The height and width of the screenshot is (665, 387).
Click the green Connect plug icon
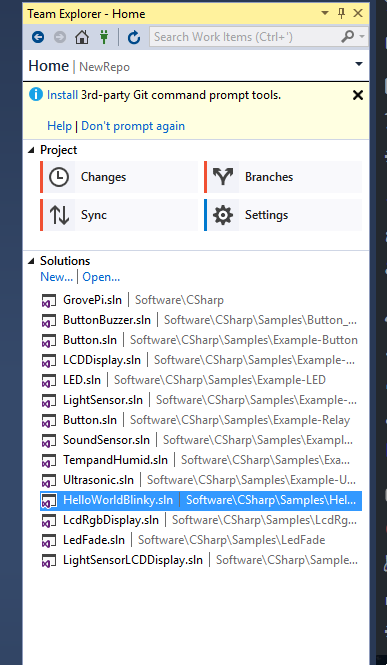(x=104, y=37)
